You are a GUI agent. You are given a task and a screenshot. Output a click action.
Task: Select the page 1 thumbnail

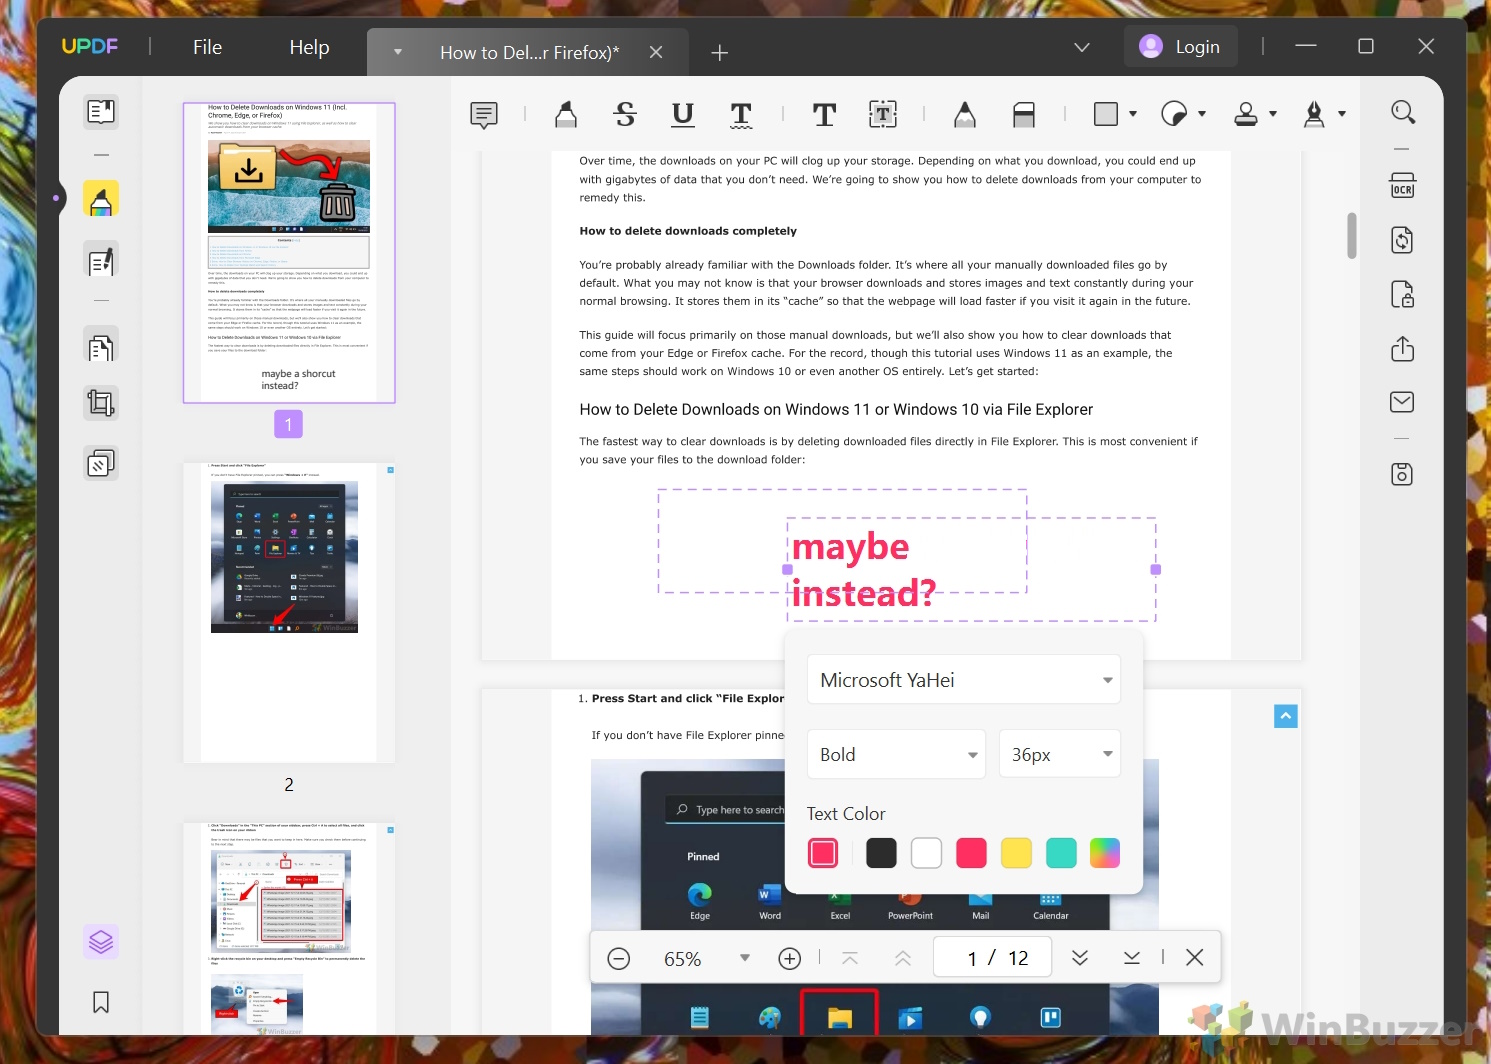click(289, 253)
